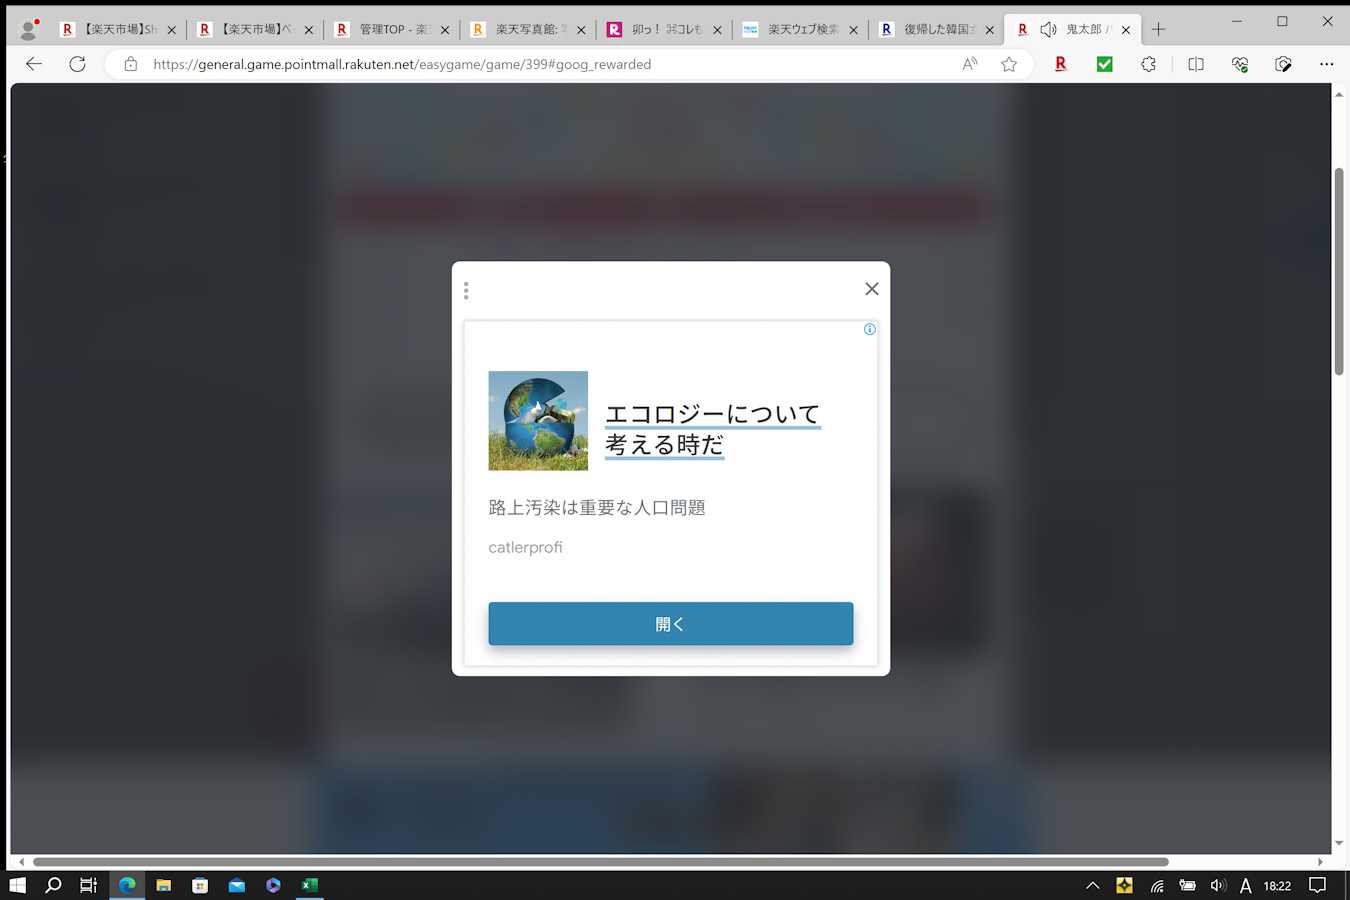Add this page to favorites with the star
This screenshot has height=900, width=1350.
point(1009,64)
